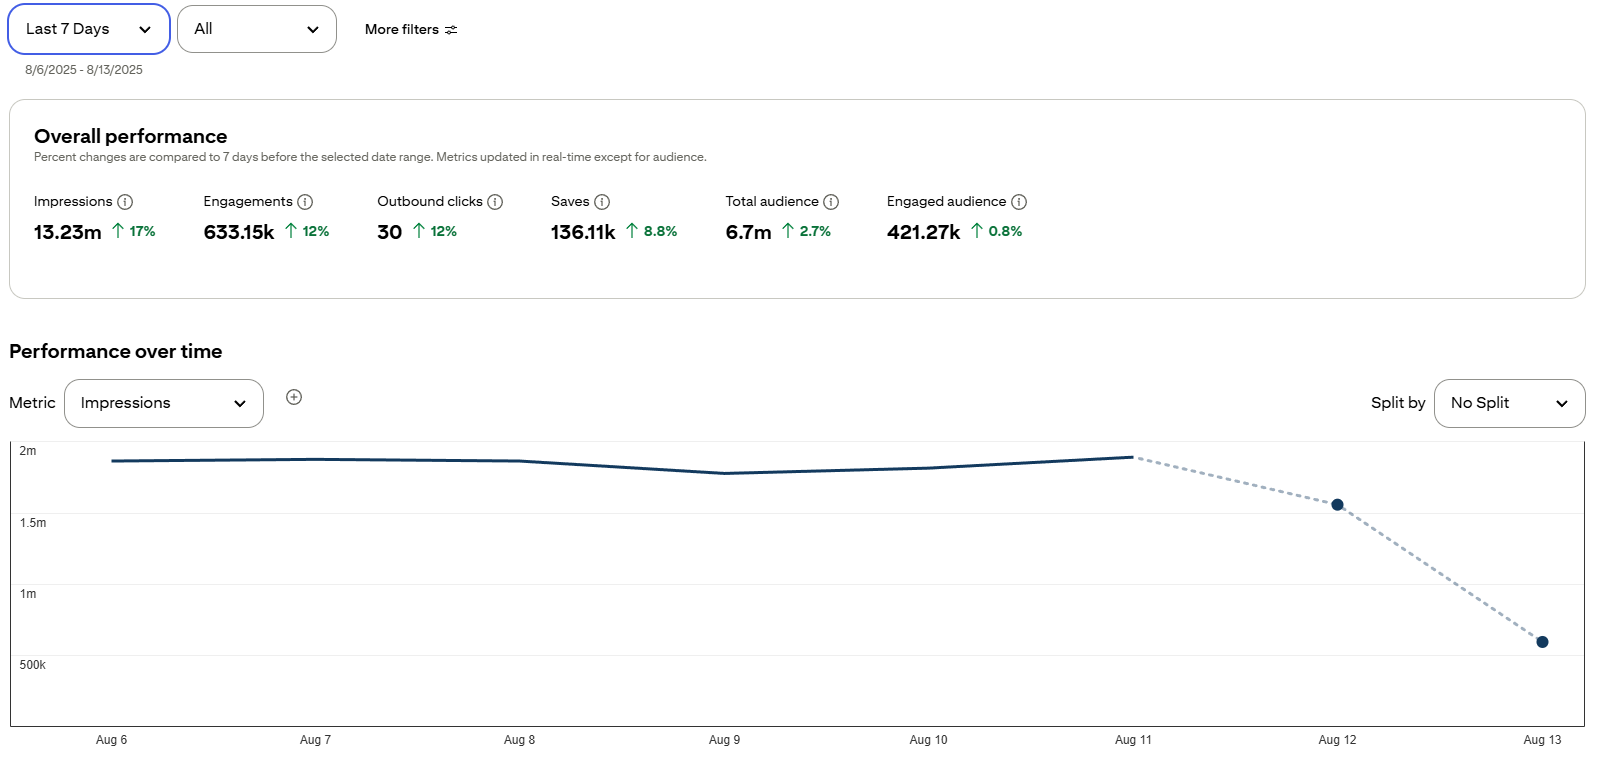Expand the No Split dropdown
The image size is (1598, 759).
point(1509,403)
